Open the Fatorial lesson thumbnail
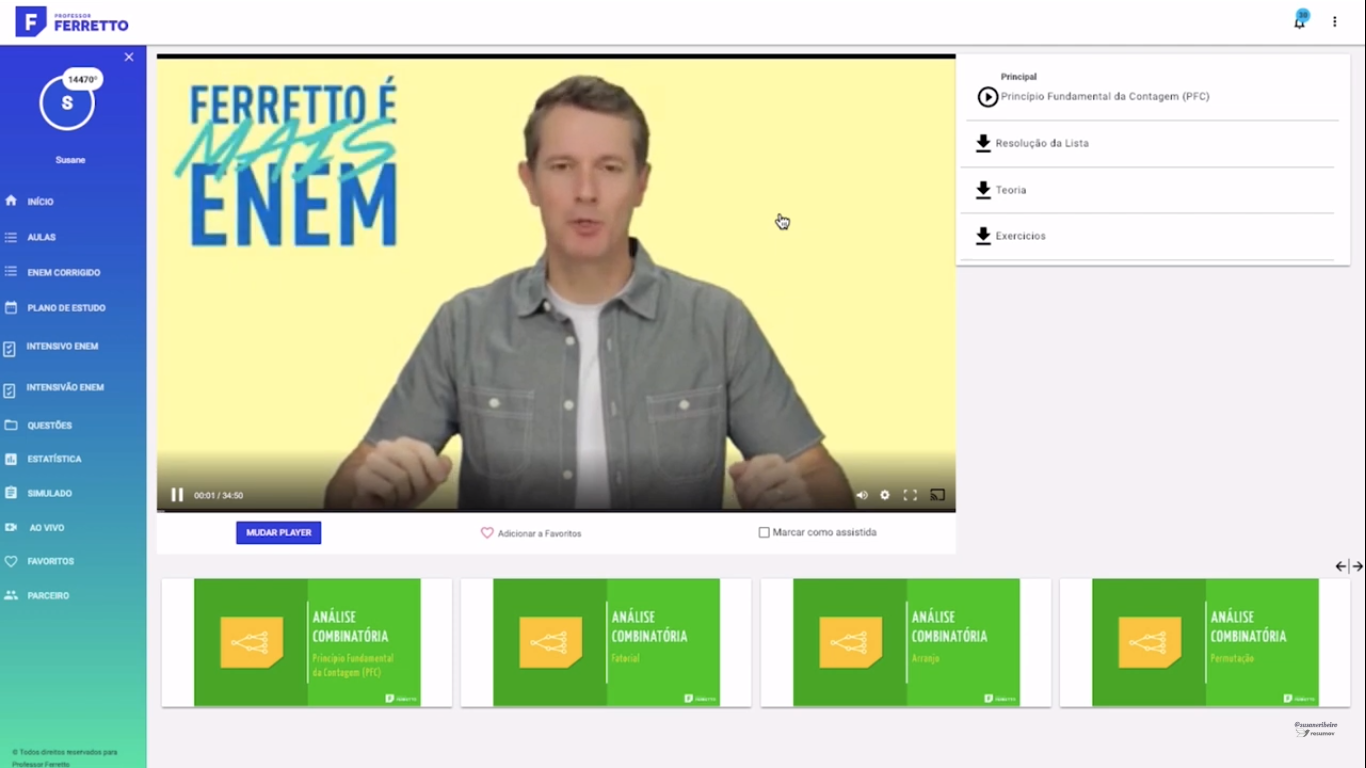This screenshot has width=1366, height=768. click(606, 642)
